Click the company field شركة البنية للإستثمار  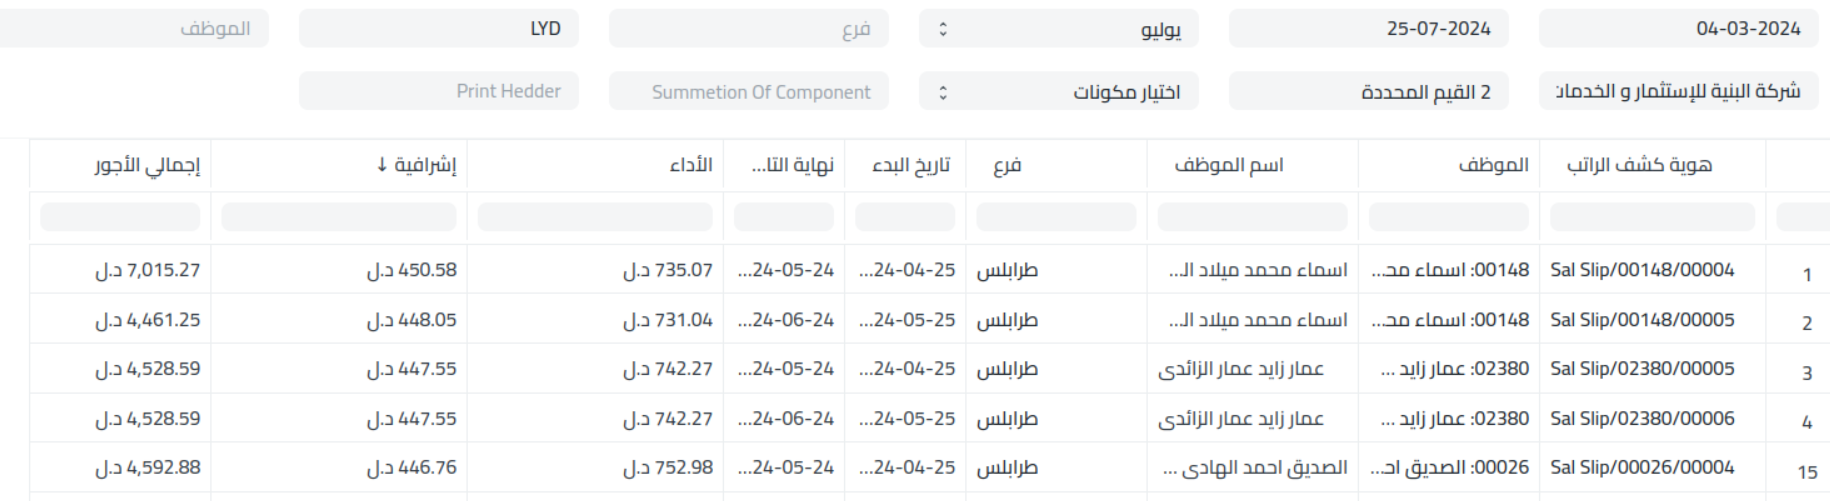point(1678,92)
